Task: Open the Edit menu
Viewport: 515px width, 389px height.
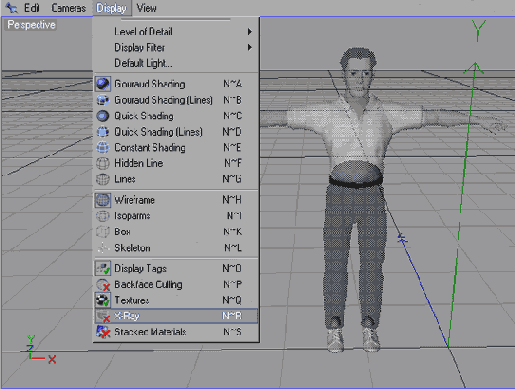Action: [32, 8]
